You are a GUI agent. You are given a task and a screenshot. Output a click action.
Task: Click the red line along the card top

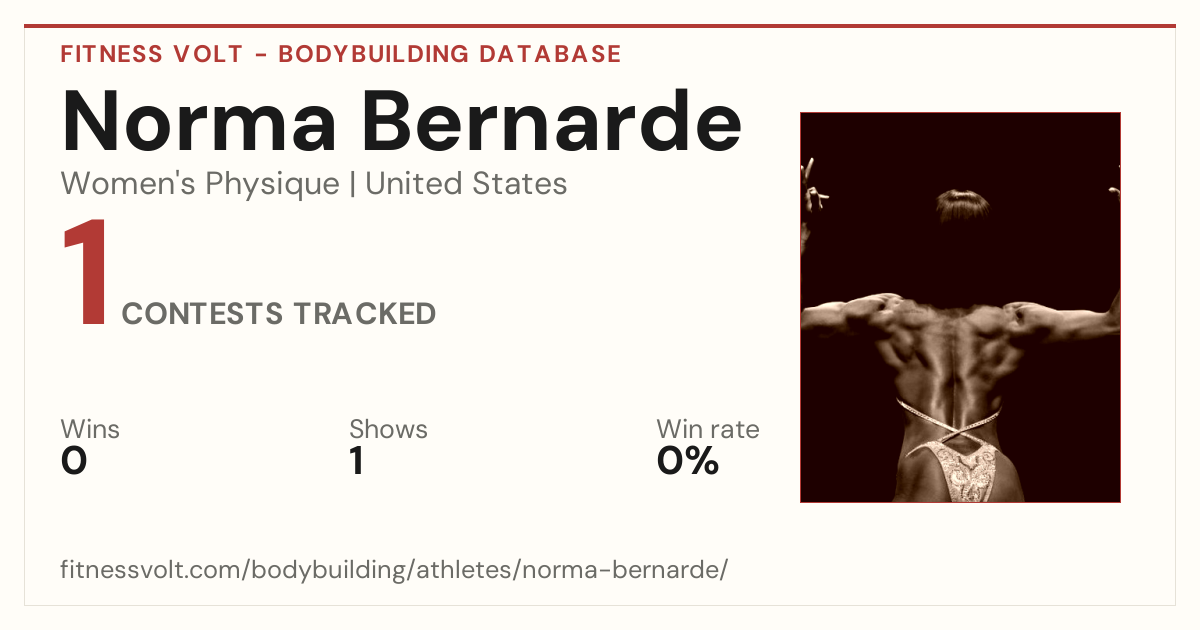[x=600, y=26]
